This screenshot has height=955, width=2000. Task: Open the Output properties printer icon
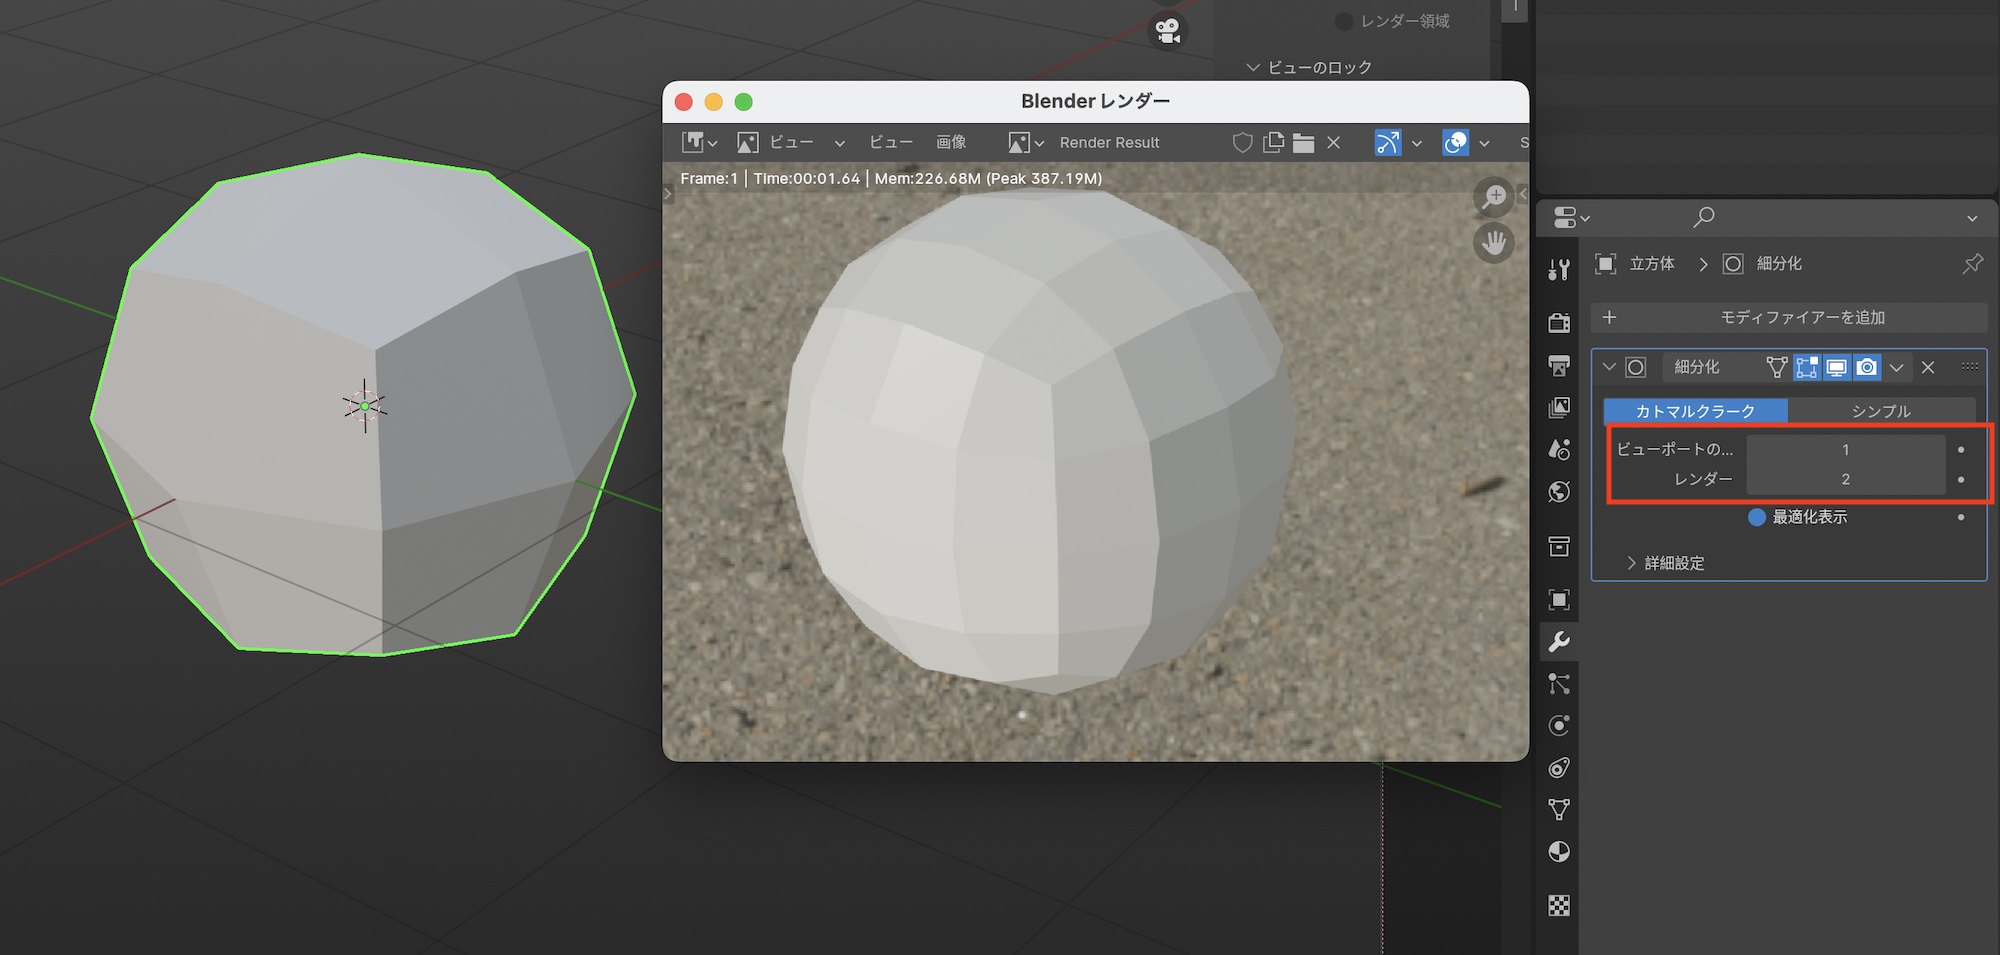[1559, 366]
